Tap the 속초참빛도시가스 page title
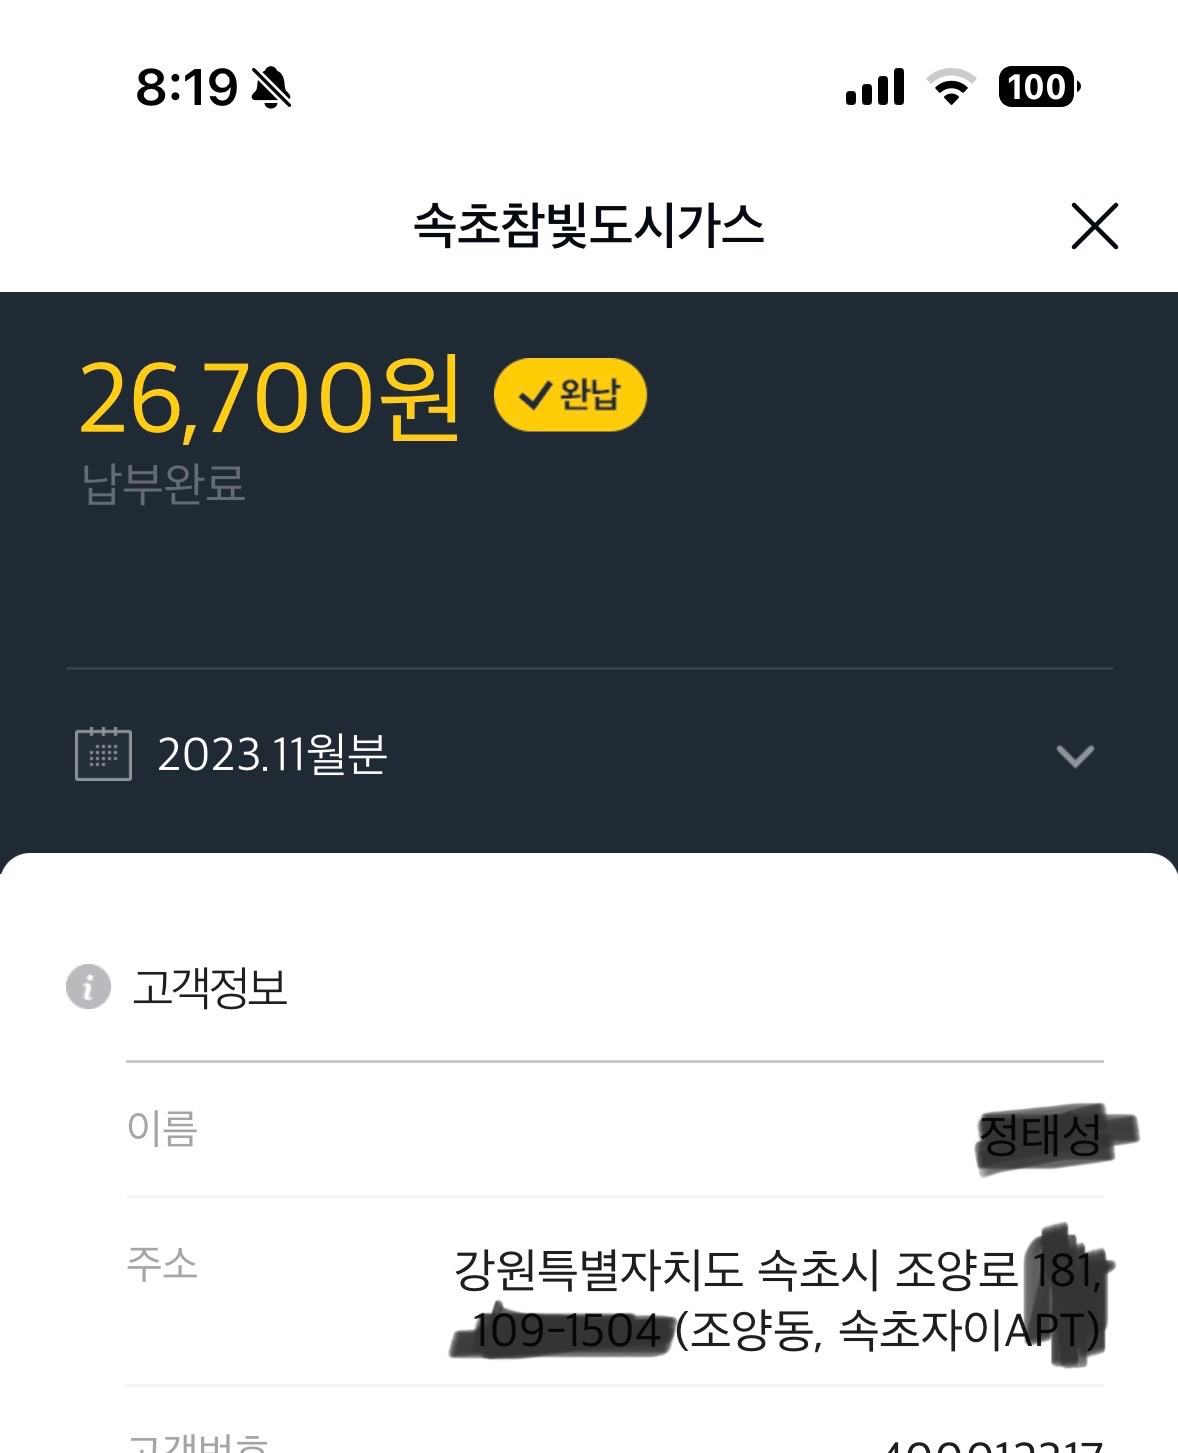 click(x=589, y=225)
